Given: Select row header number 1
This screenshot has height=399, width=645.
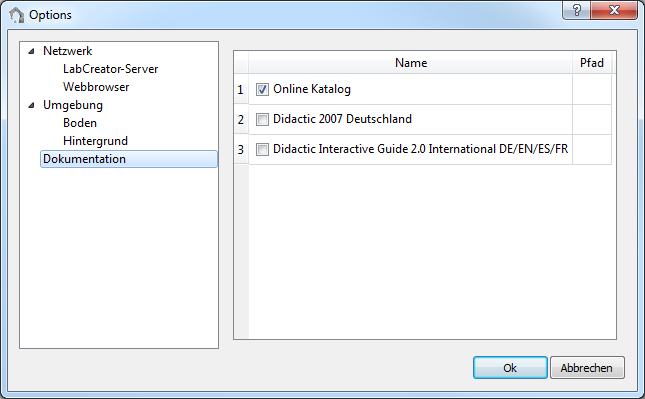Looking at the screenshot, I should [x=241, y=89].
